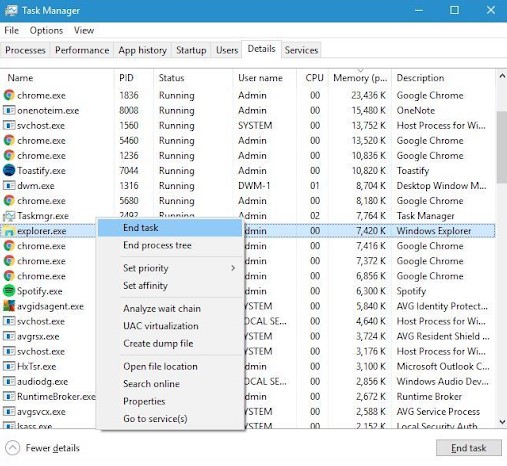Click the chrome.exe icon using 7,372 K
507x466 pixels.
(9, 261)
